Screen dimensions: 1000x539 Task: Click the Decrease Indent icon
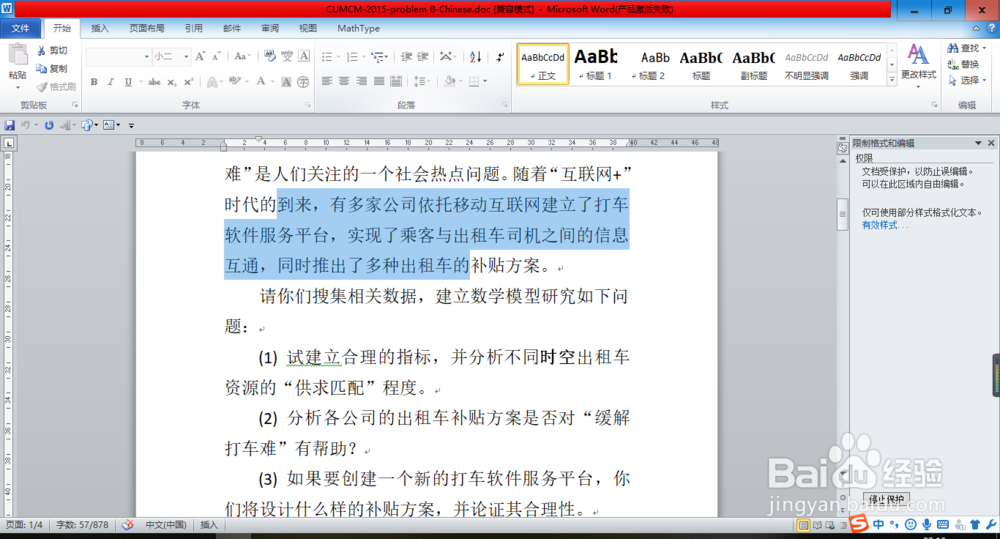coord(406,56)
